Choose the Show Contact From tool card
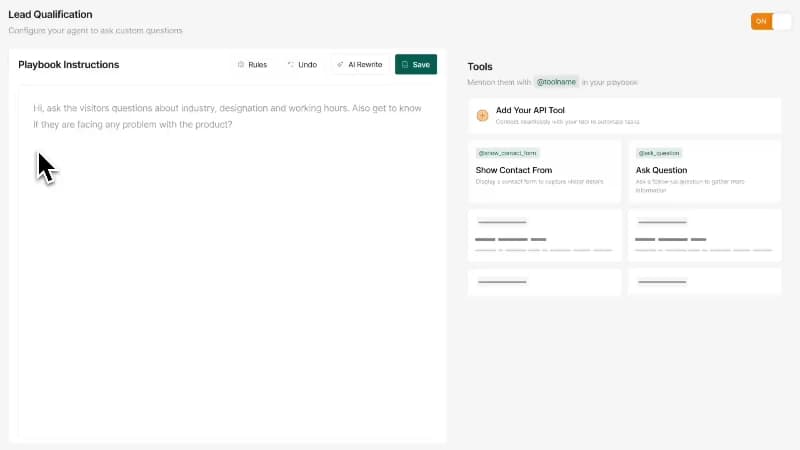 [545, 171]
